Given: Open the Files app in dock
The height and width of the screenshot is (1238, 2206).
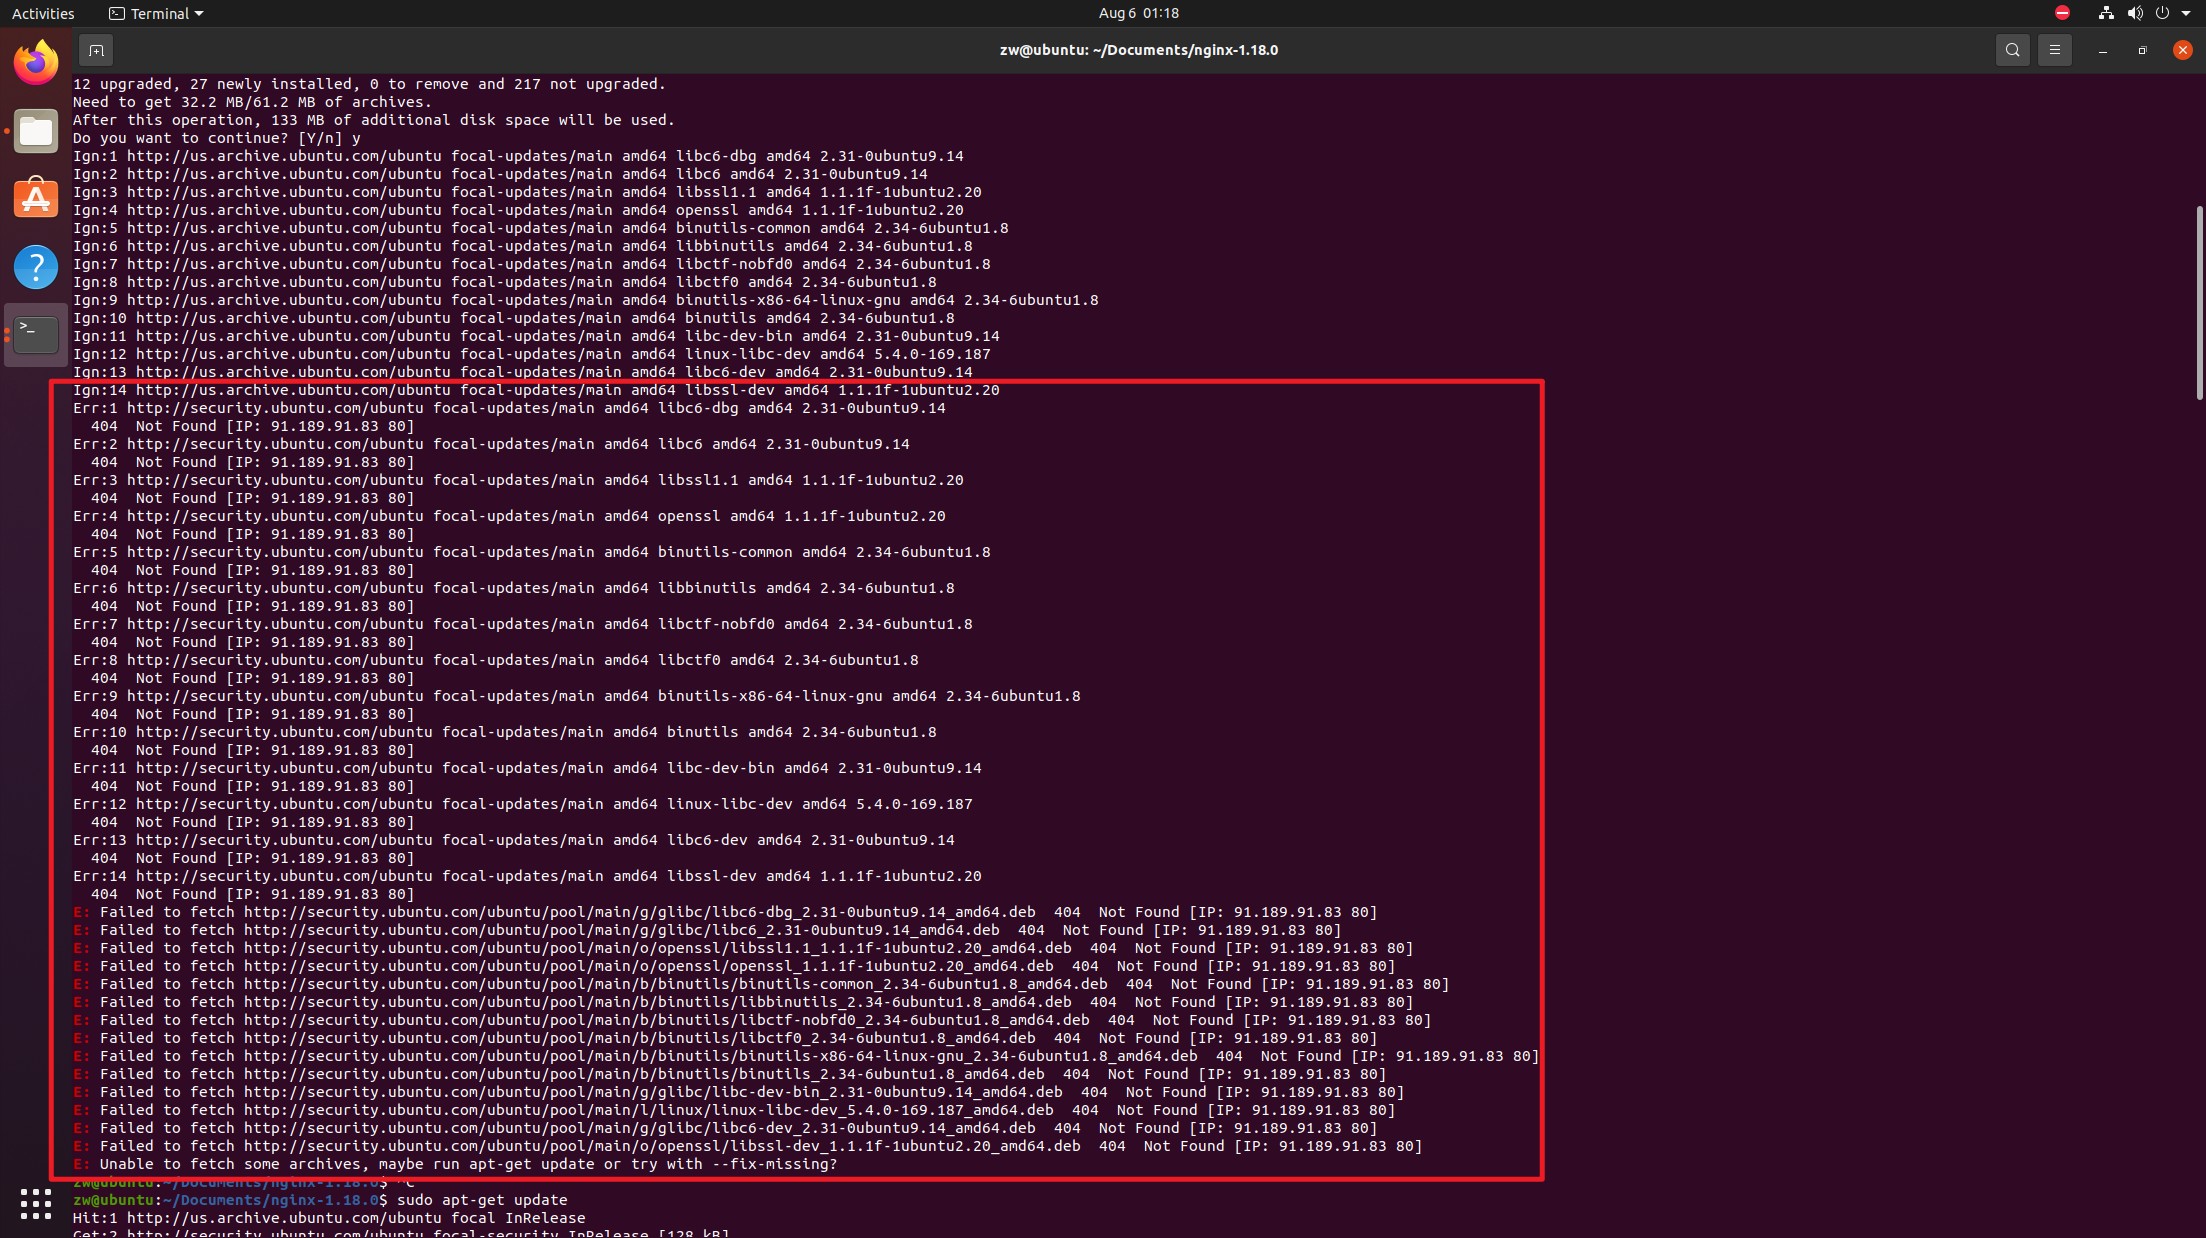Looking at the screenshot, I should 36,131.
